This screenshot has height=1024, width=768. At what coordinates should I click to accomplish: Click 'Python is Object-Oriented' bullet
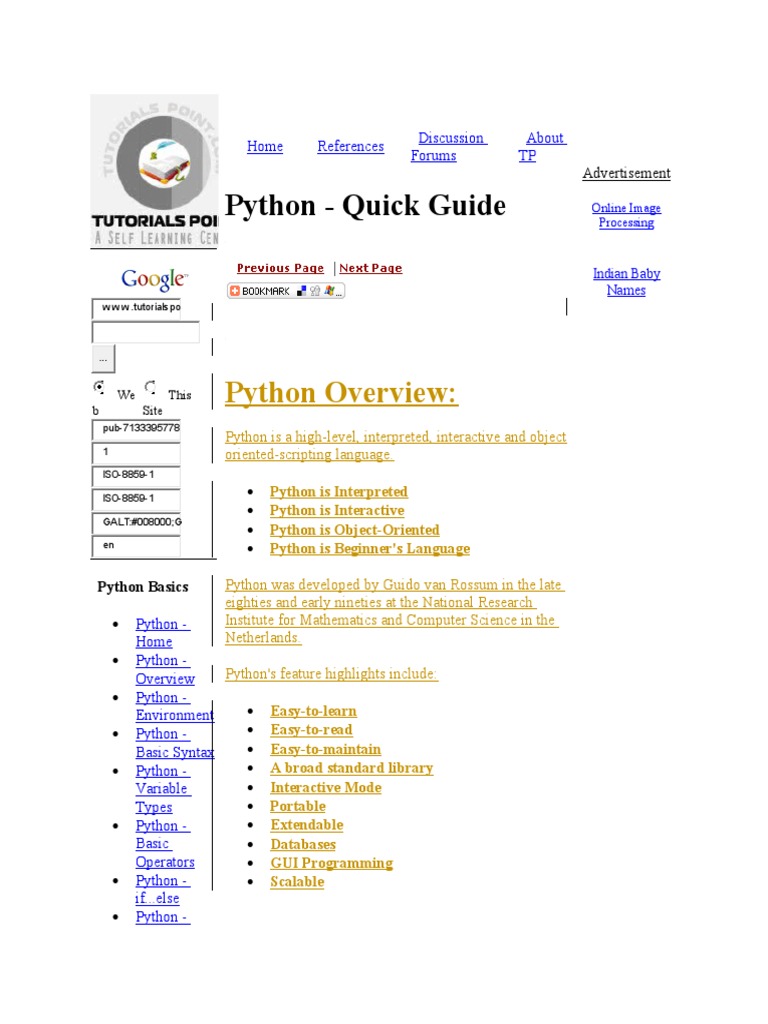(355, 530)
